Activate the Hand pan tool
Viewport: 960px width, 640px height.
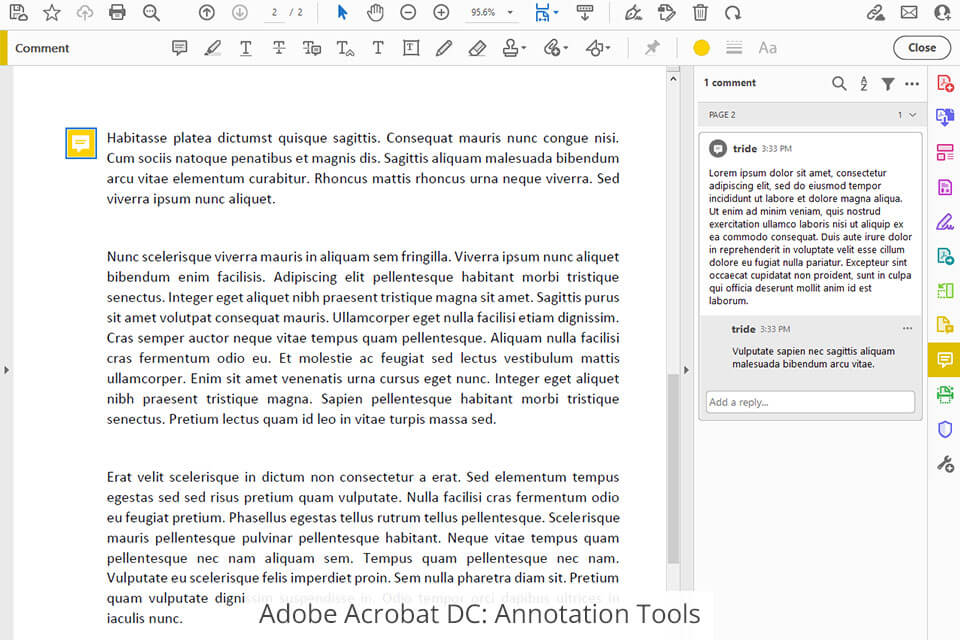(x=375, y=12)
